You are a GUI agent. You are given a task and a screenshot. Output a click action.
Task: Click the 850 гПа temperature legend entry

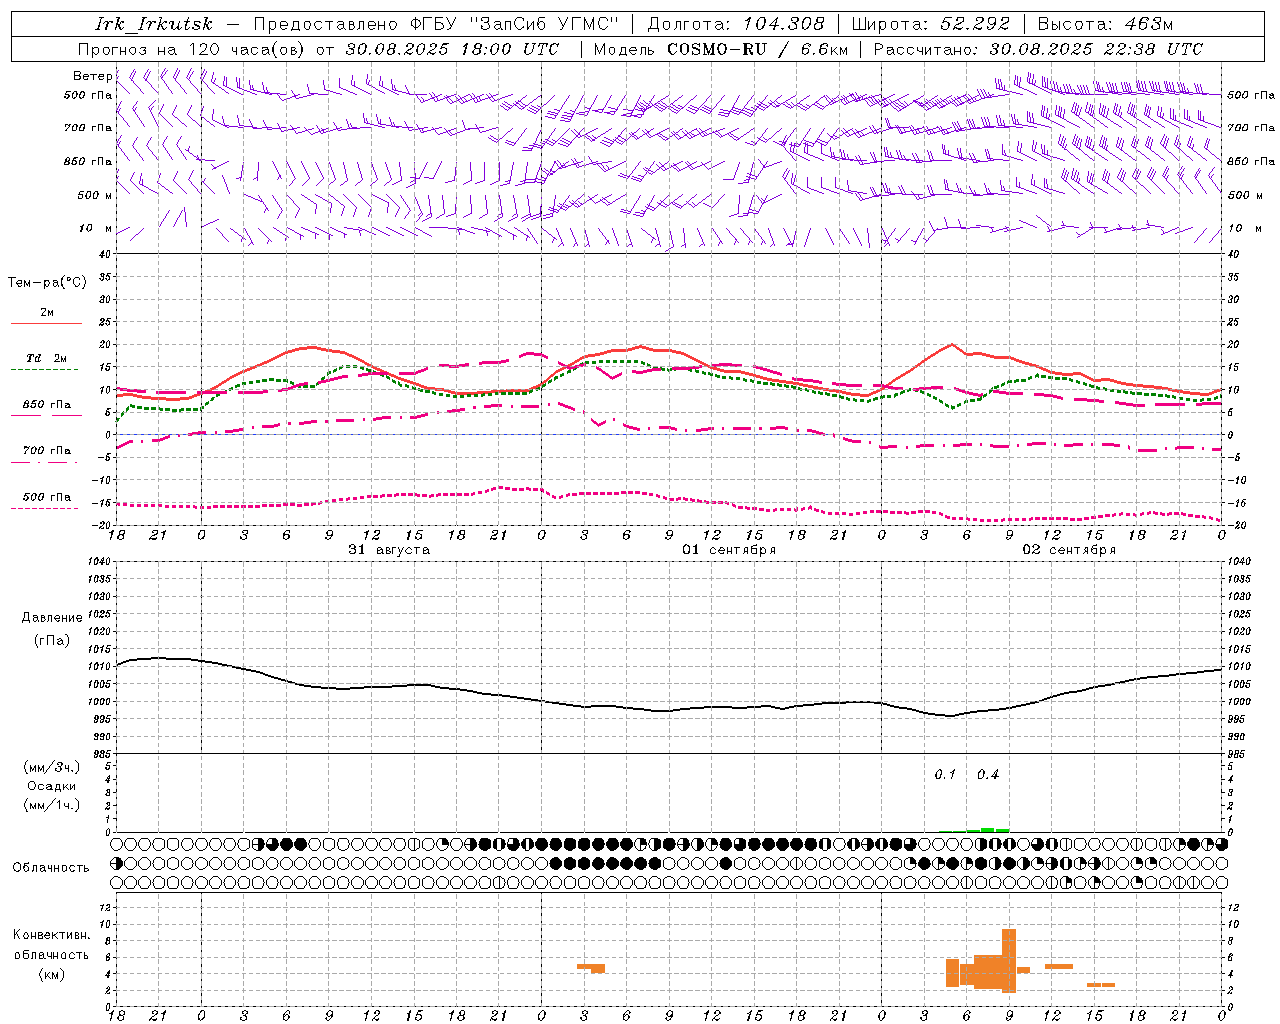point(47,405)
